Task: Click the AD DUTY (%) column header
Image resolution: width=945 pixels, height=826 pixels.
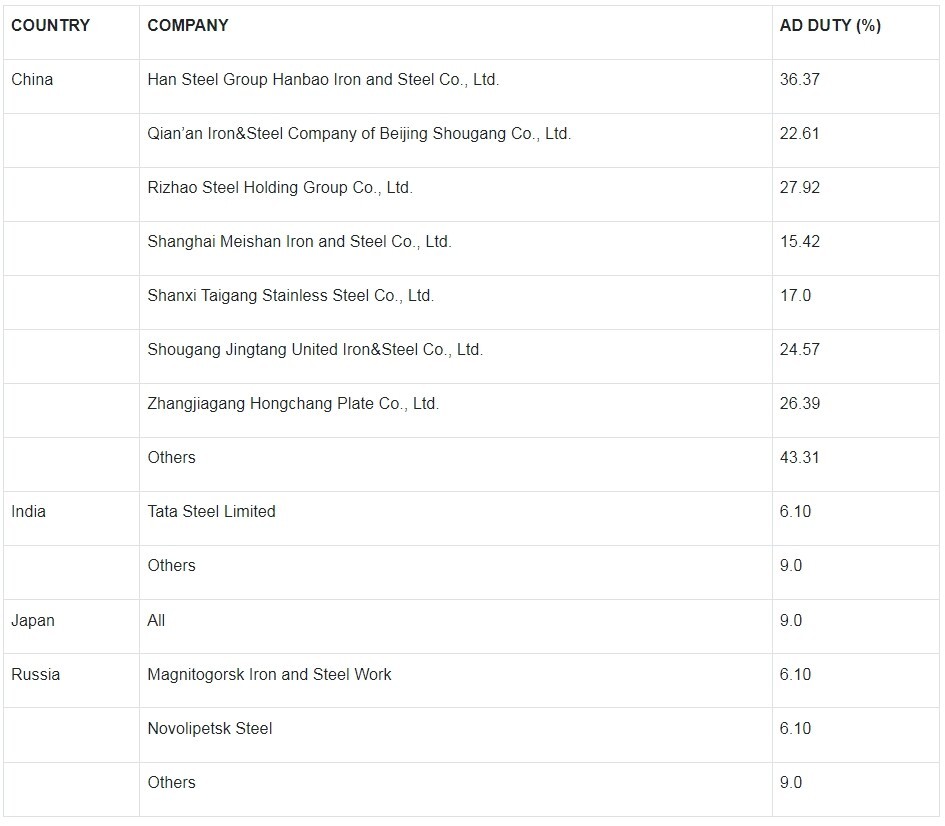Action: (830, 26)
